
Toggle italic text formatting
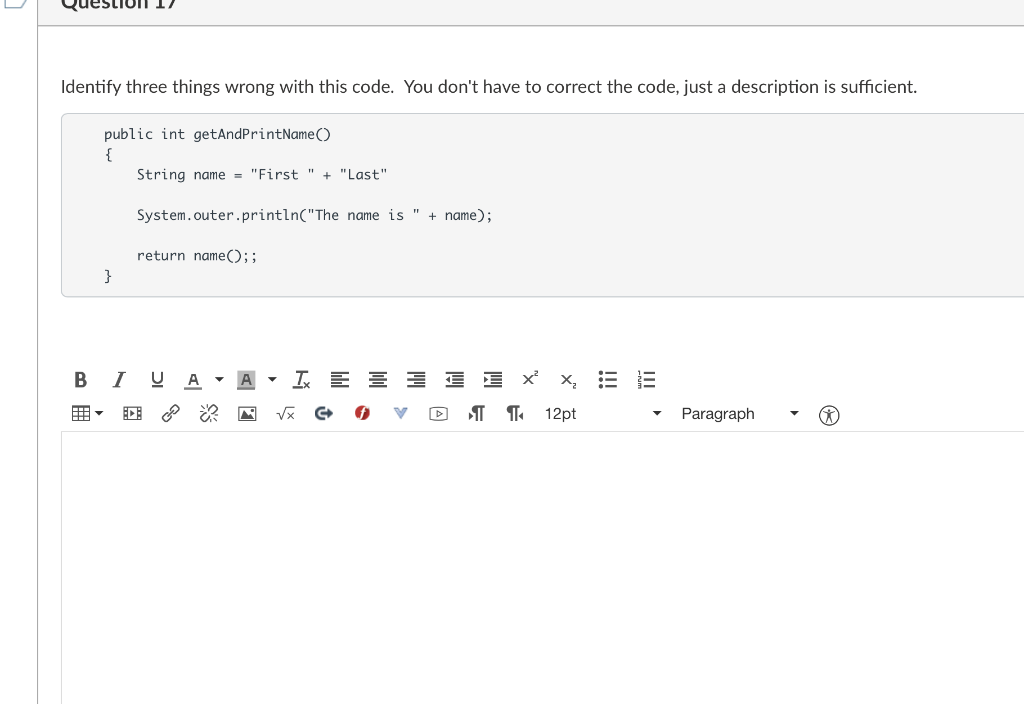point(118,379)
